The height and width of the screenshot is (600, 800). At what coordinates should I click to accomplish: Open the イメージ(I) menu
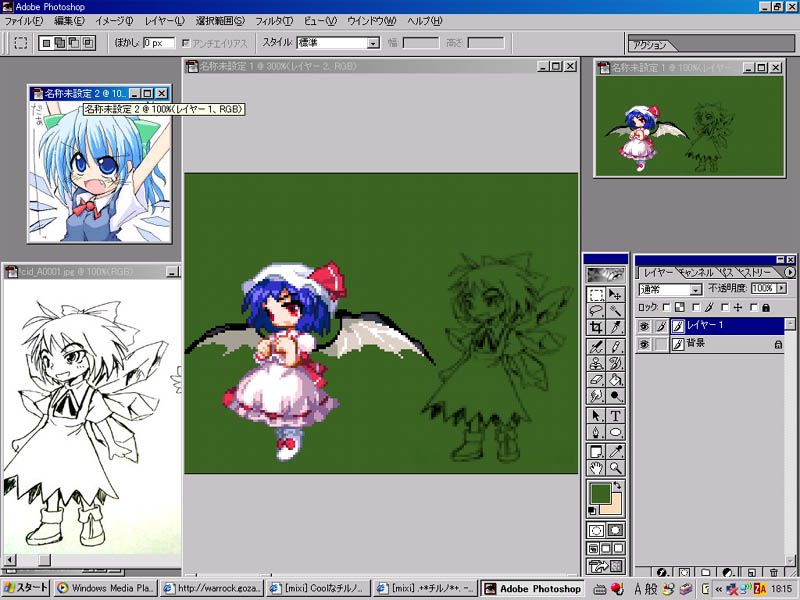pyautogui.click(x=114, y=21)
